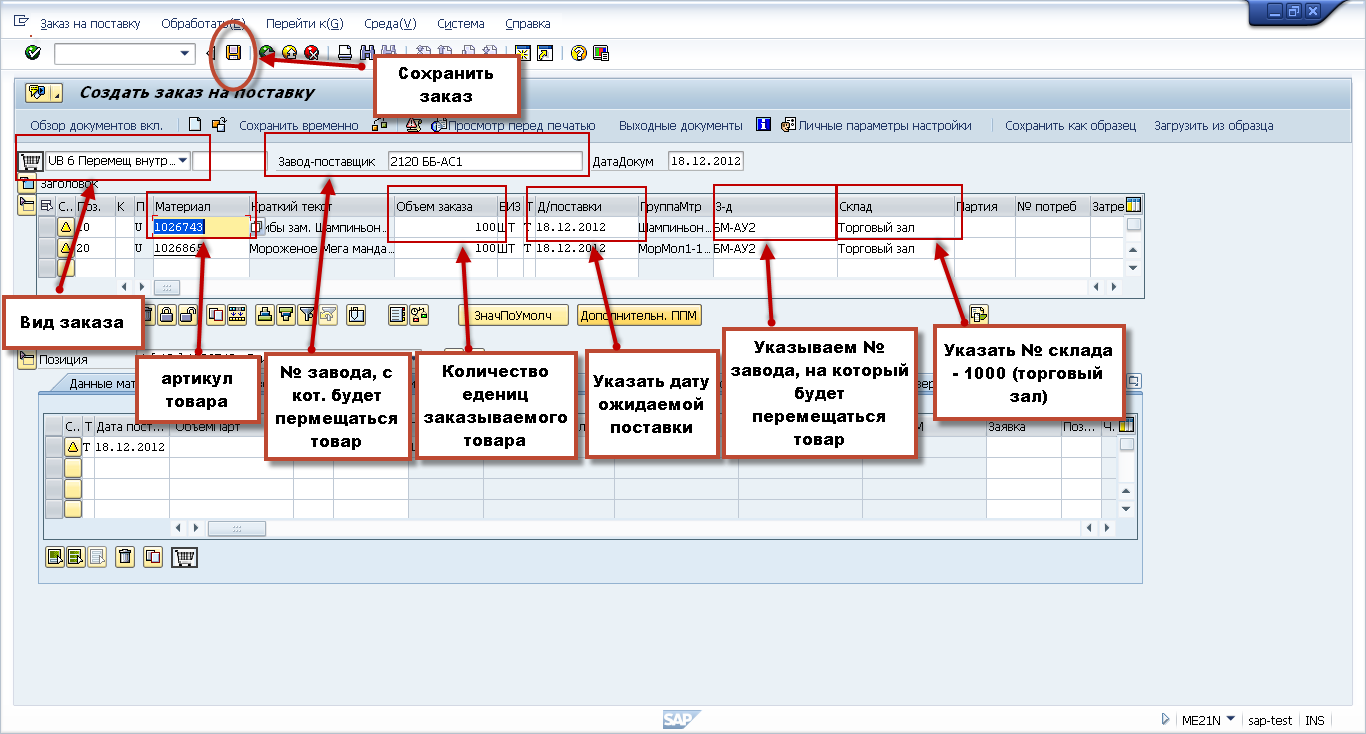Click the green Back arrow icon
Screen dimensions: 1366x734
(266, 53)
